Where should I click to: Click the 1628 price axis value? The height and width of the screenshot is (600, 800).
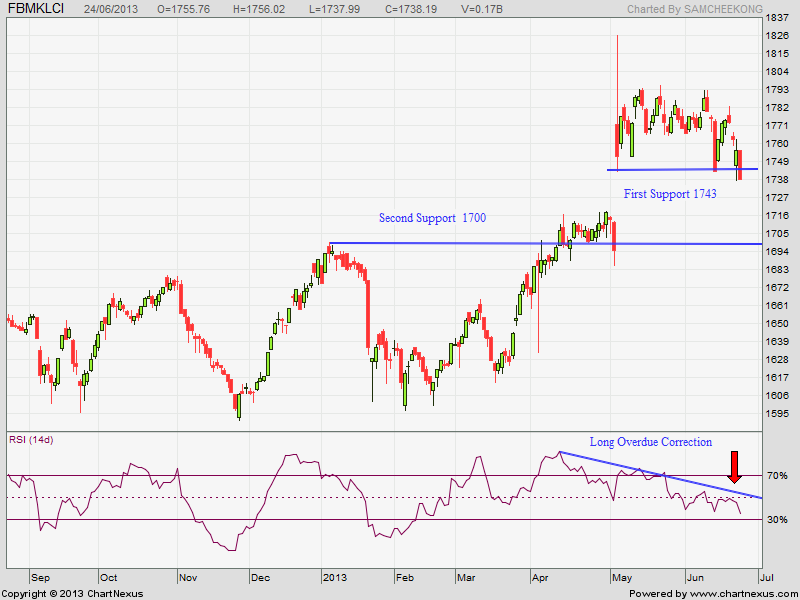(778, 359)
